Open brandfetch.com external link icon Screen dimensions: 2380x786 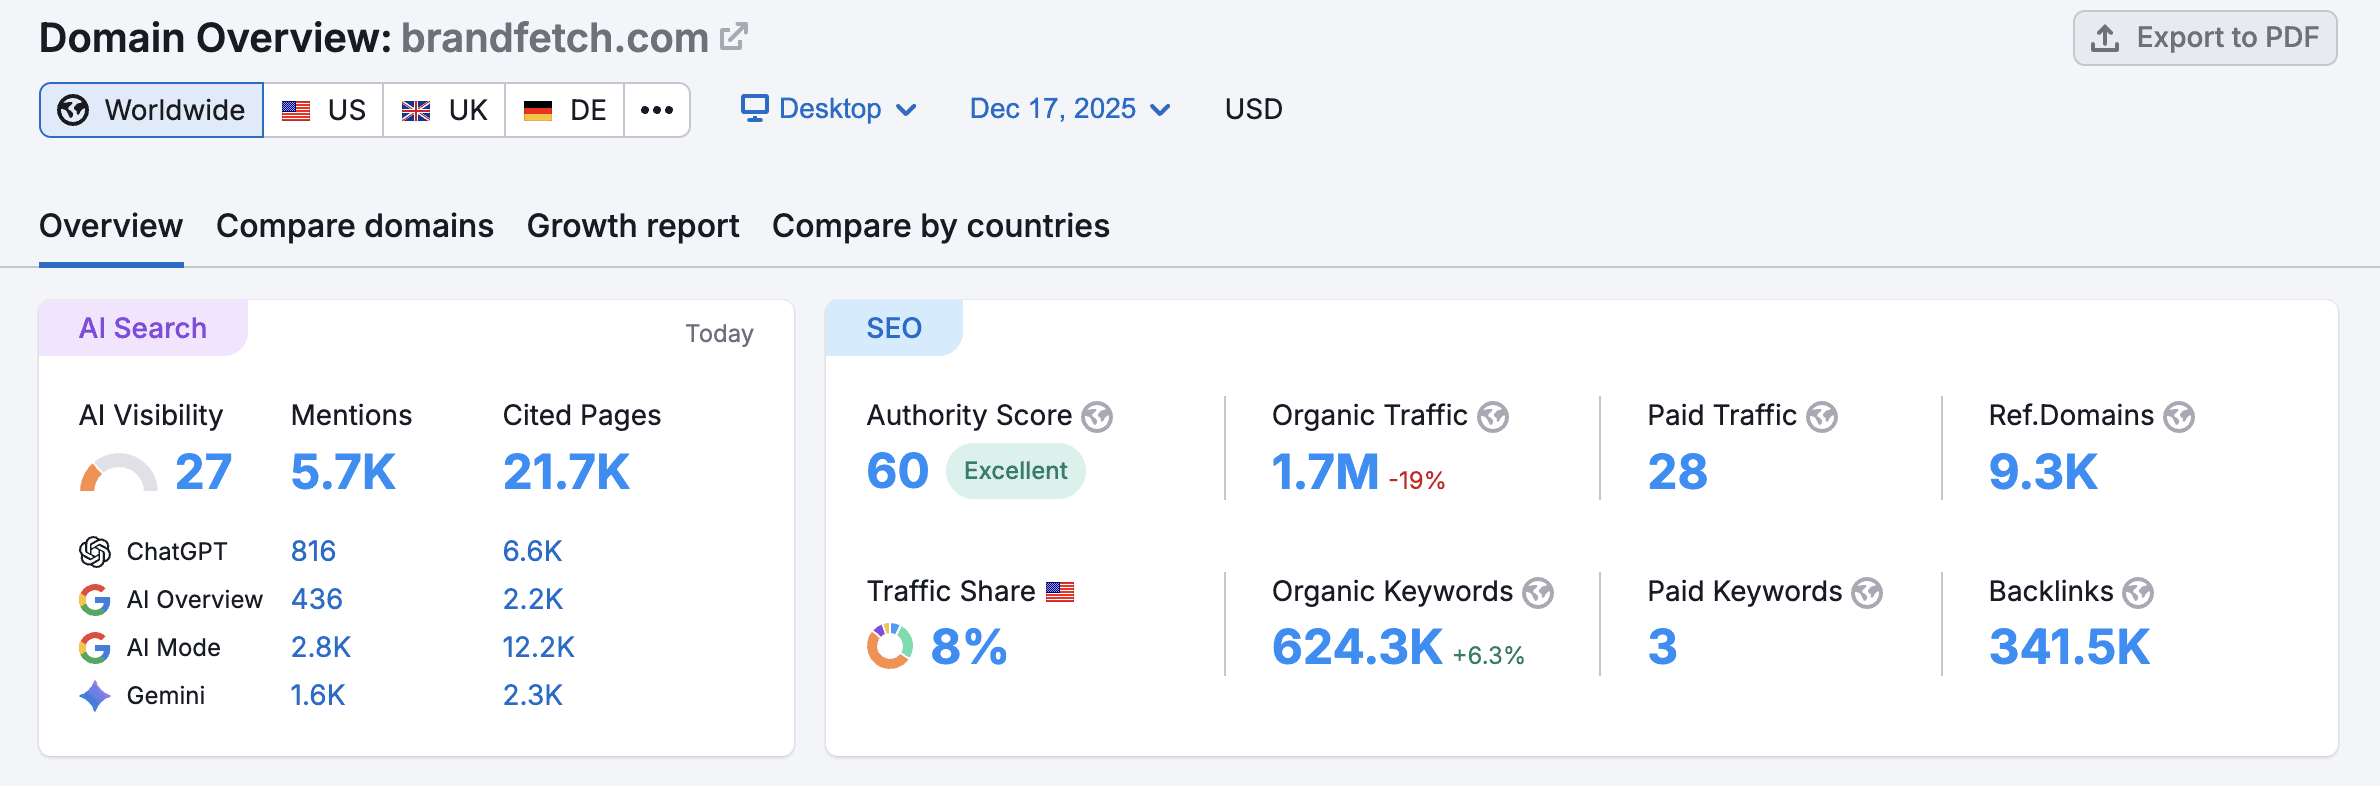734,37
